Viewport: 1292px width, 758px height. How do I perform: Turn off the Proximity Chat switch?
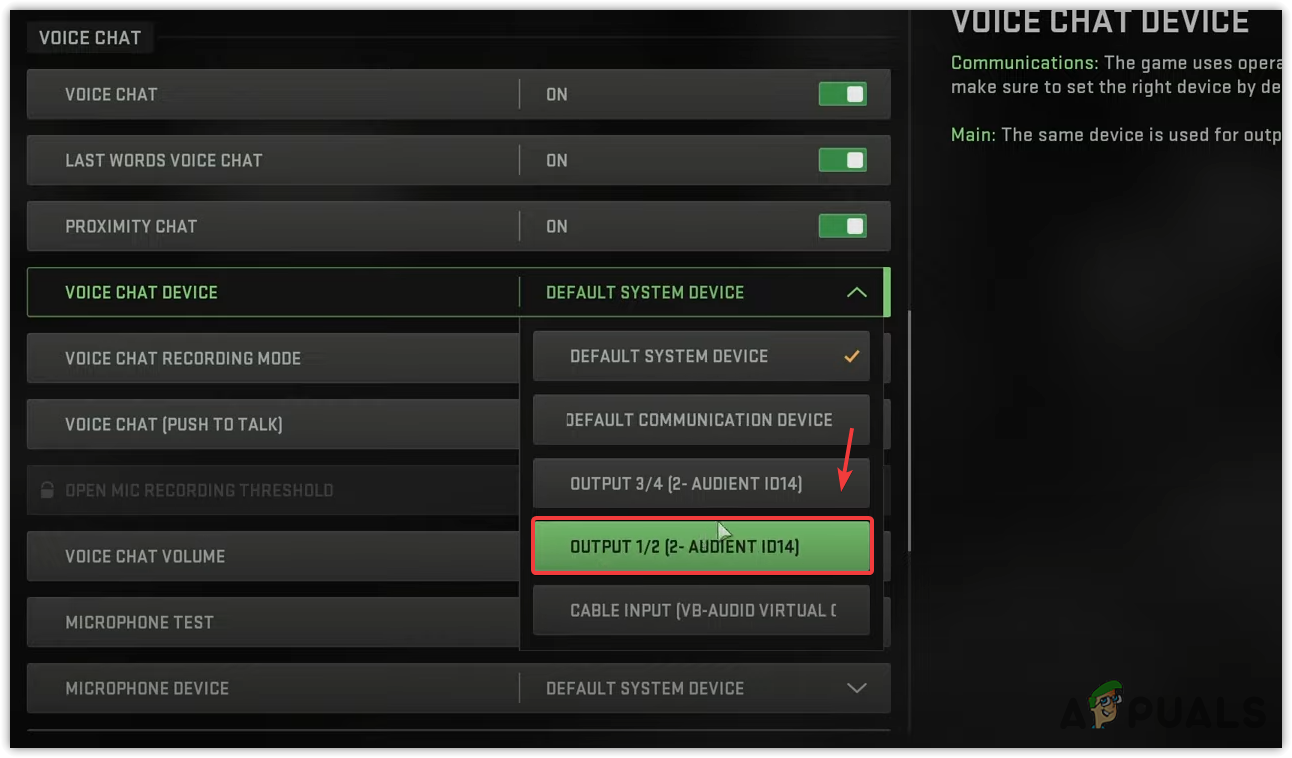[x=842, y=226]
